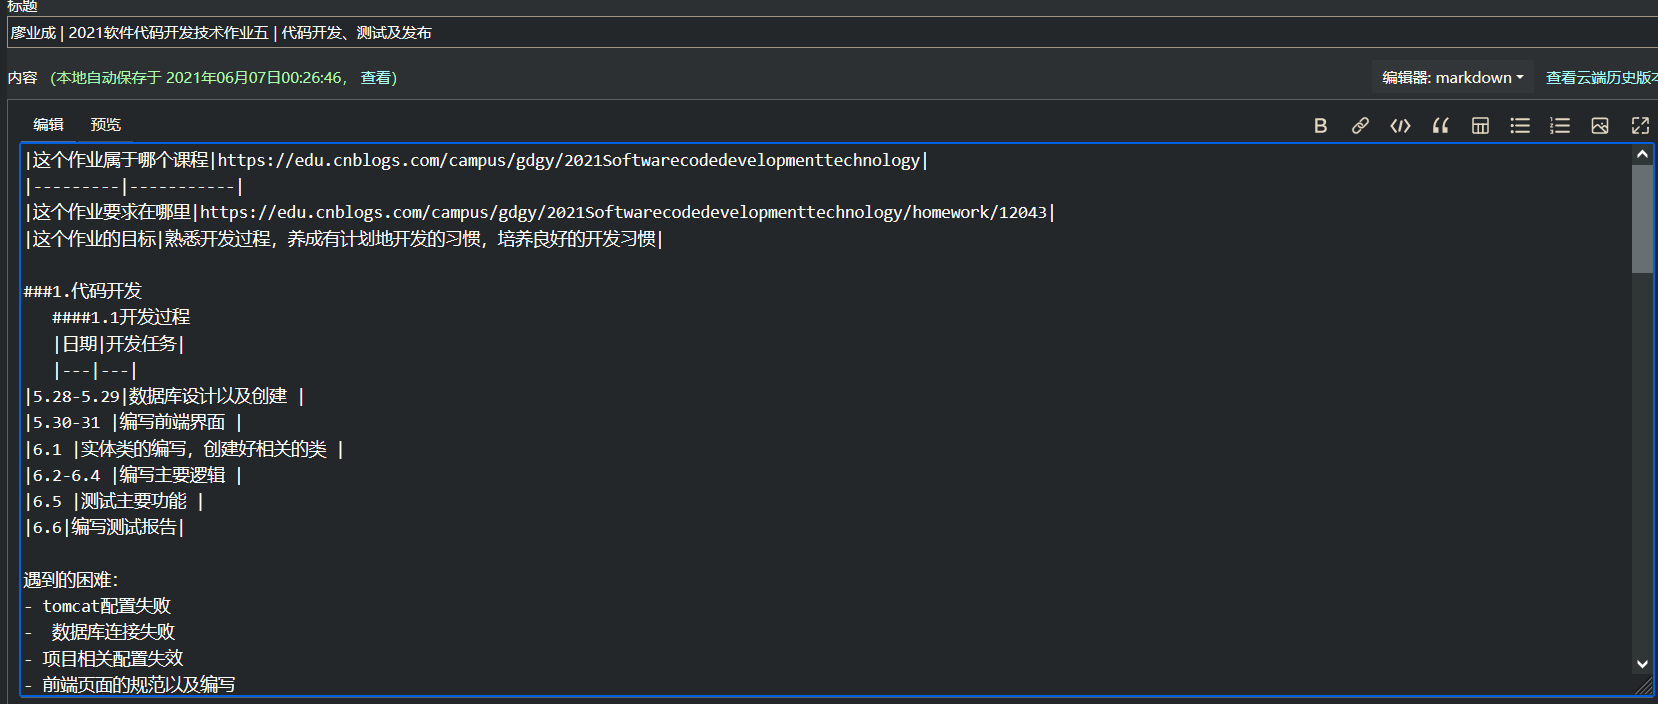
Task: Click the vertical scrollbar thumb in the editor
Action: [x=1642, y=218]
